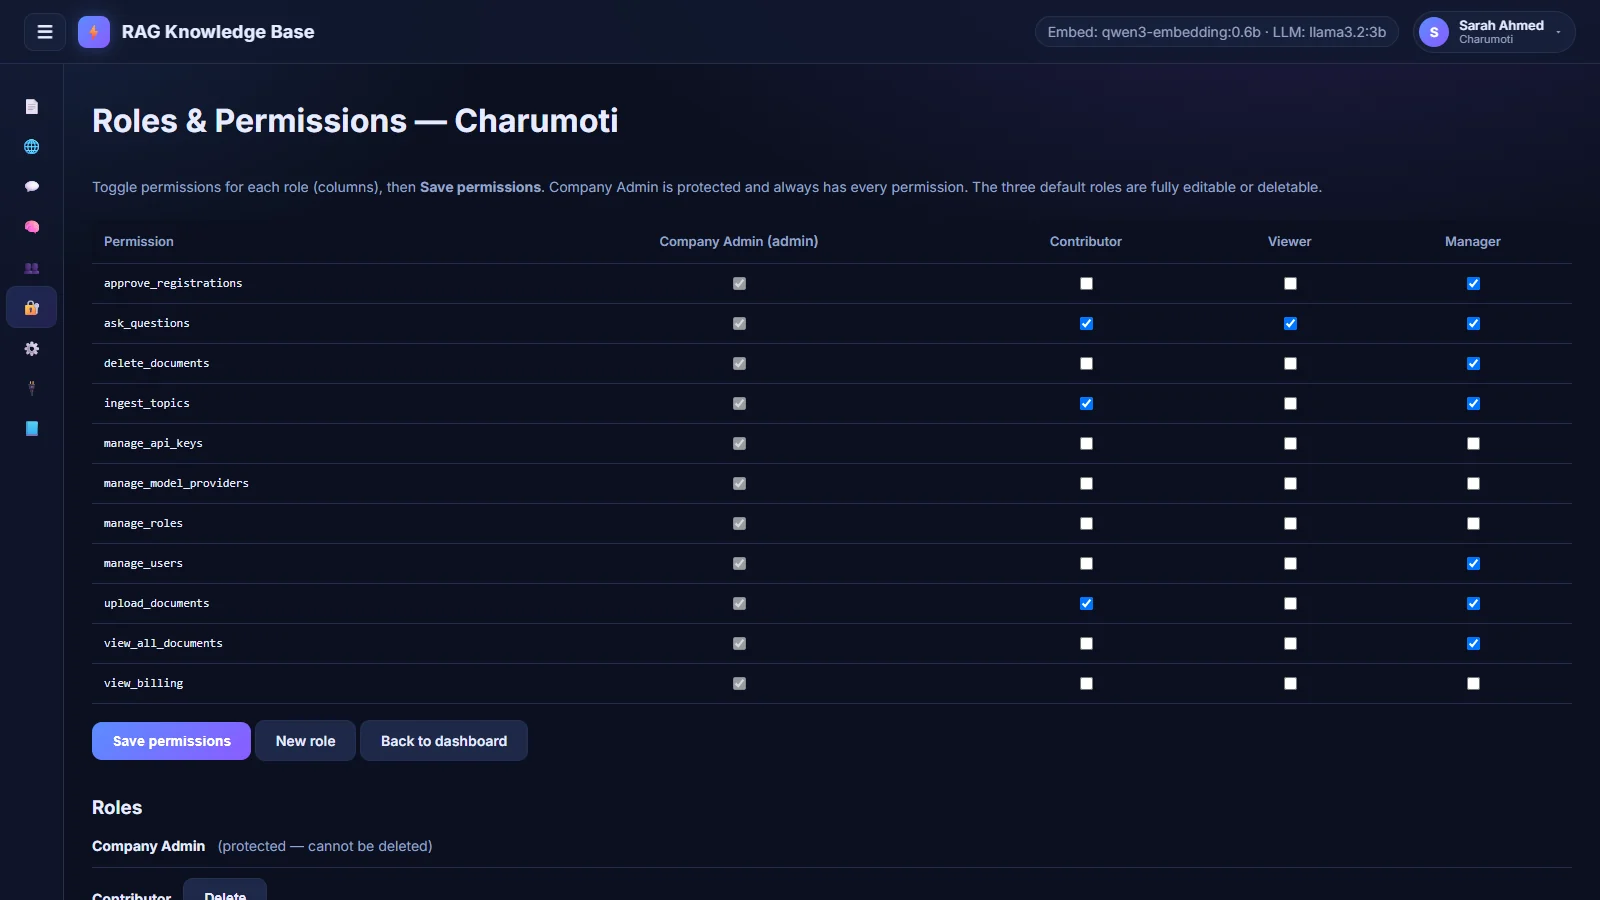Enable view_billing for Viewer
The height and width of the screenshot is (900, 1600).
(1290, 683)
